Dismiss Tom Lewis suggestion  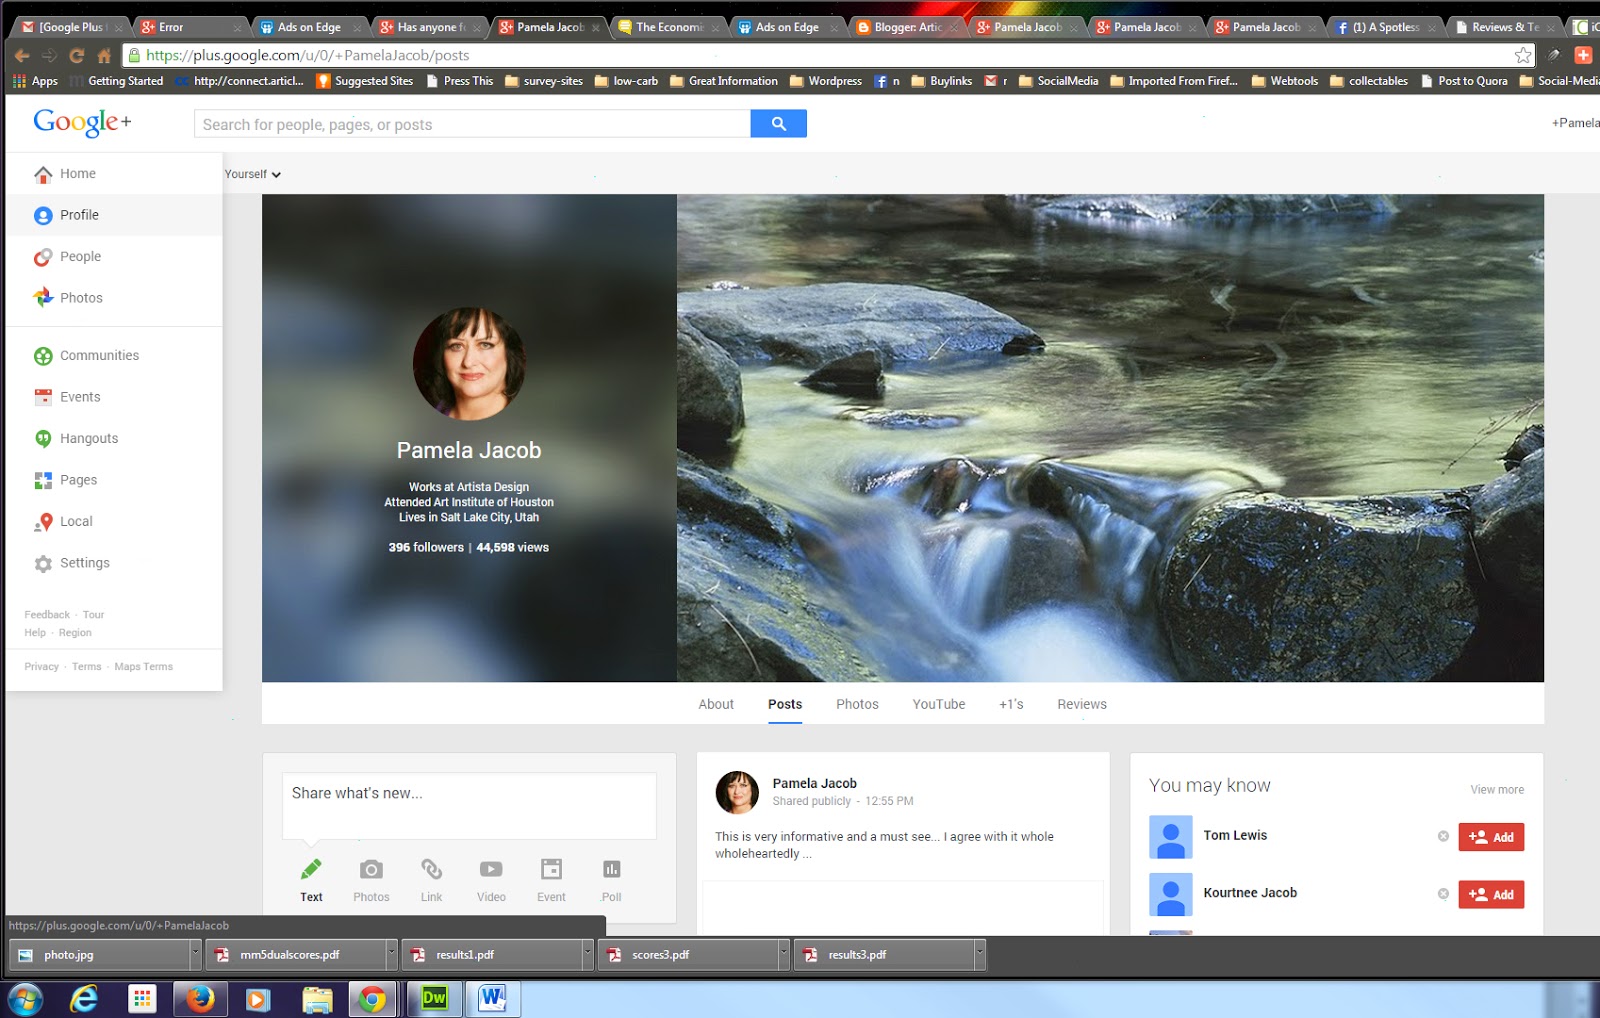click(x=1443, y=836)
